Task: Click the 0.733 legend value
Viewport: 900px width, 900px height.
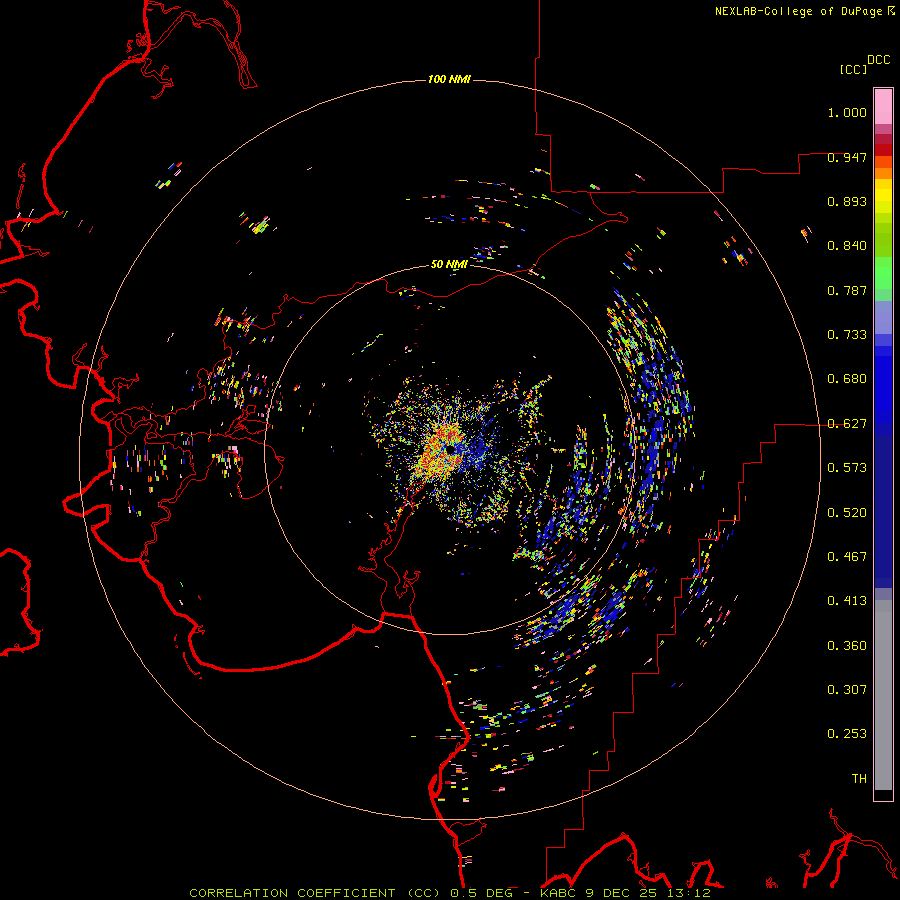Action: (x=847, y=335)
